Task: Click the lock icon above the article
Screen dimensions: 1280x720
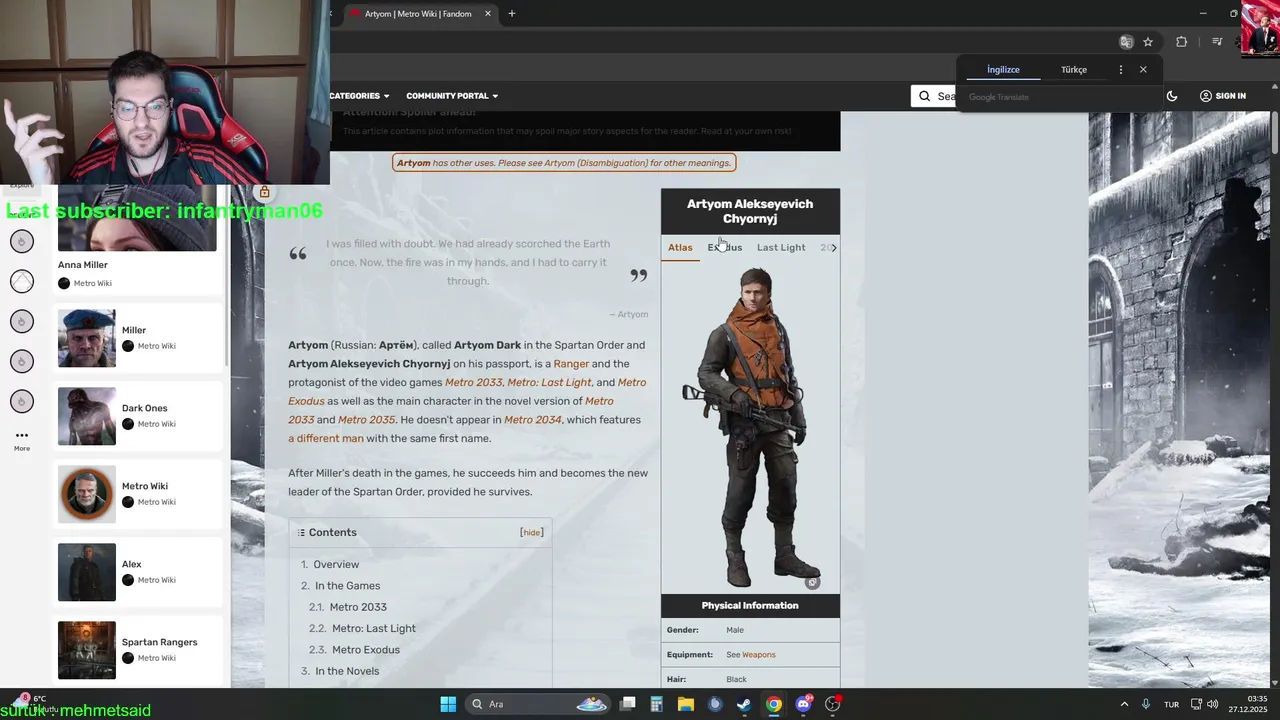Action: point(264,192)
